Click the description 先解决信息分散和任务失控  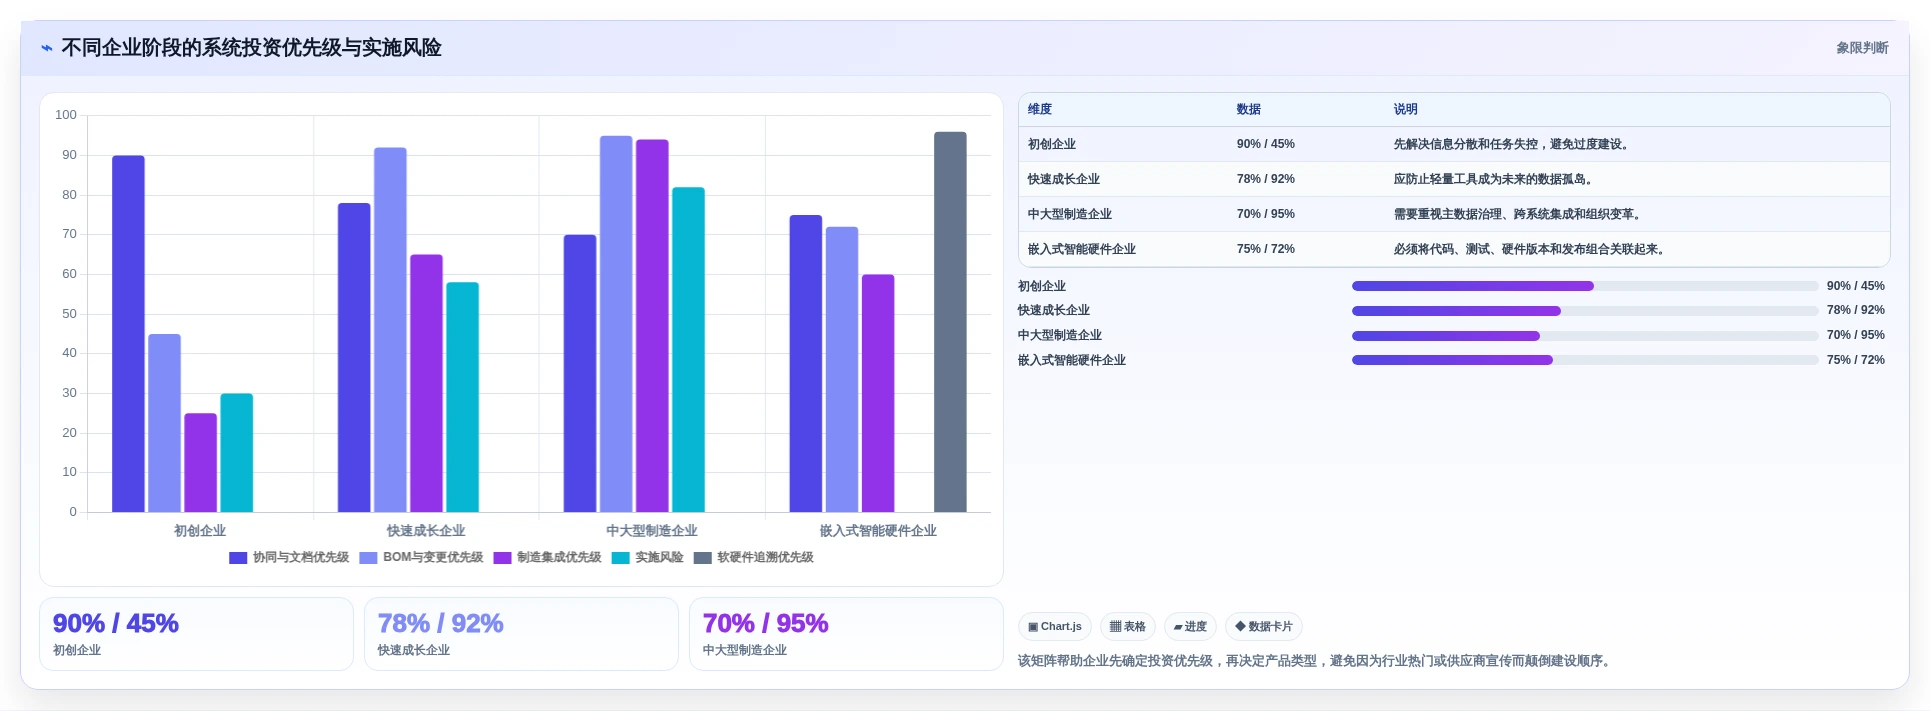tap(1513, 144)
